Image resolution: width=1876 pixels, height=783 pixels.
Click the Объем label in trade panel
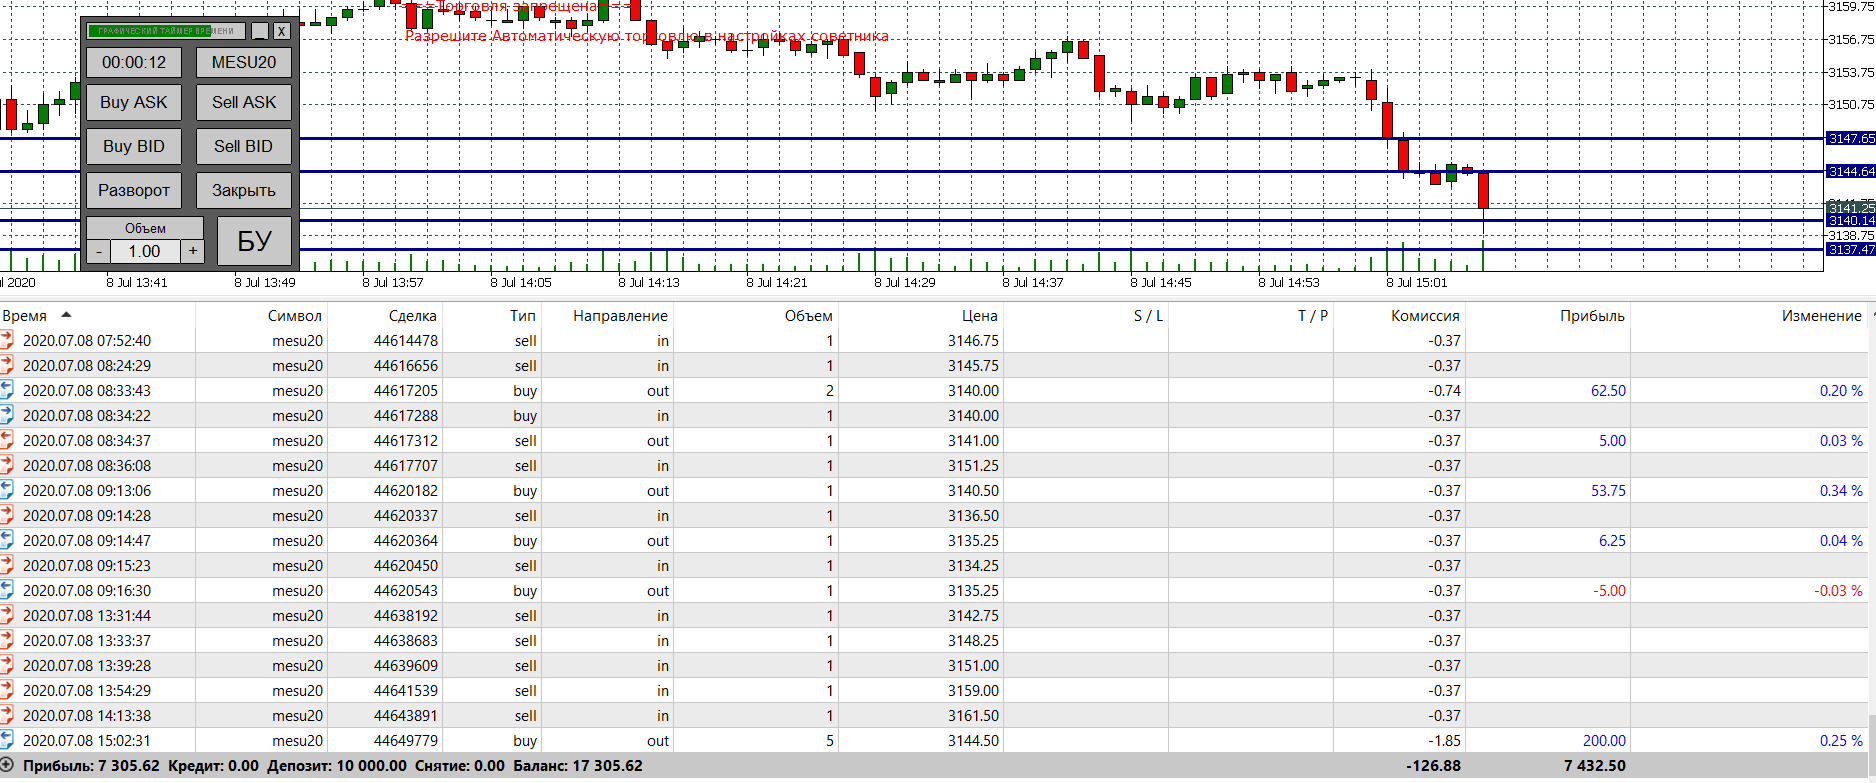pos(145,228)
